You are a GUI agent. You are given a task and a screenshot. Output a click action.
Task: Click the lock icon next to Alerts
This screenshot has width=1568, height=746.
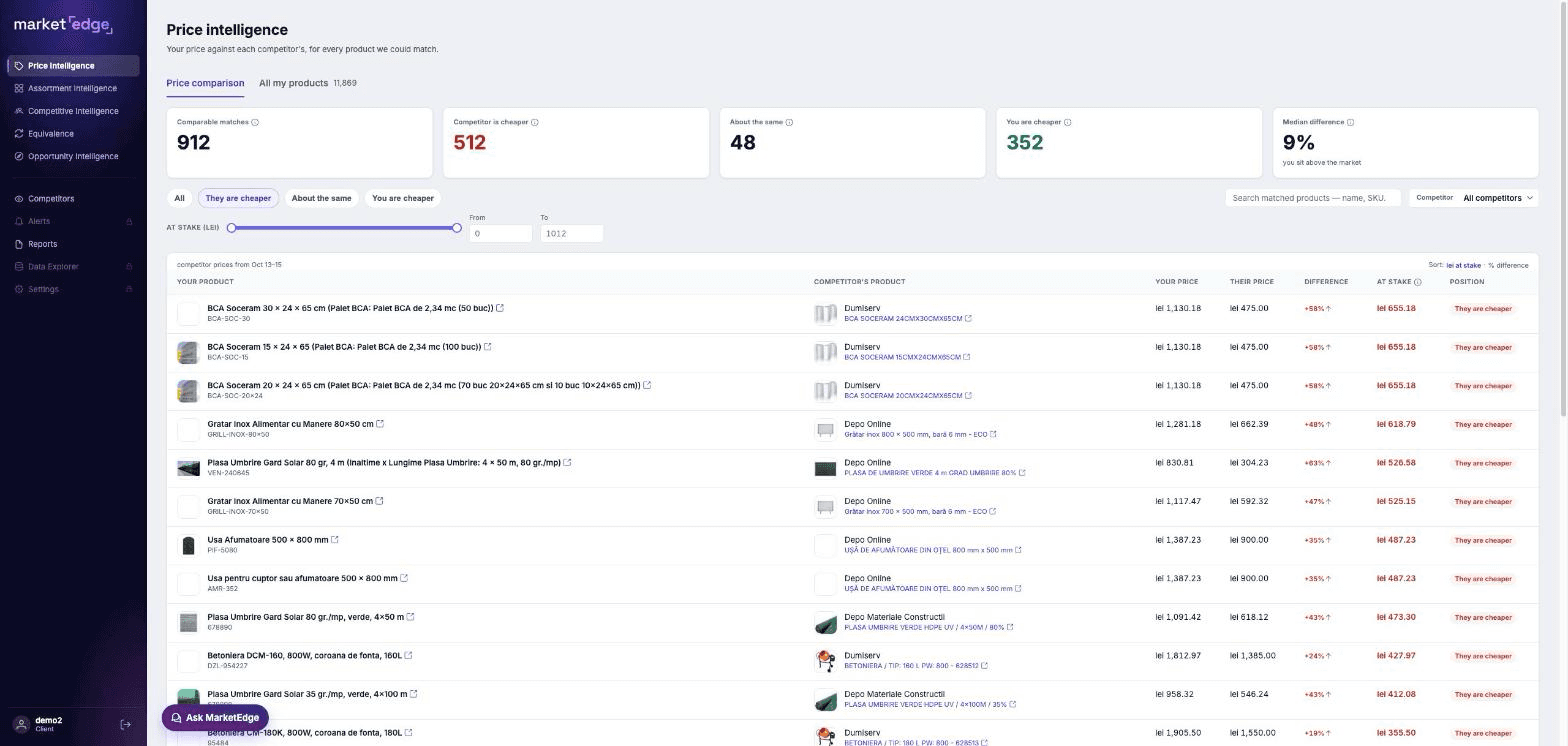point(129,222)
